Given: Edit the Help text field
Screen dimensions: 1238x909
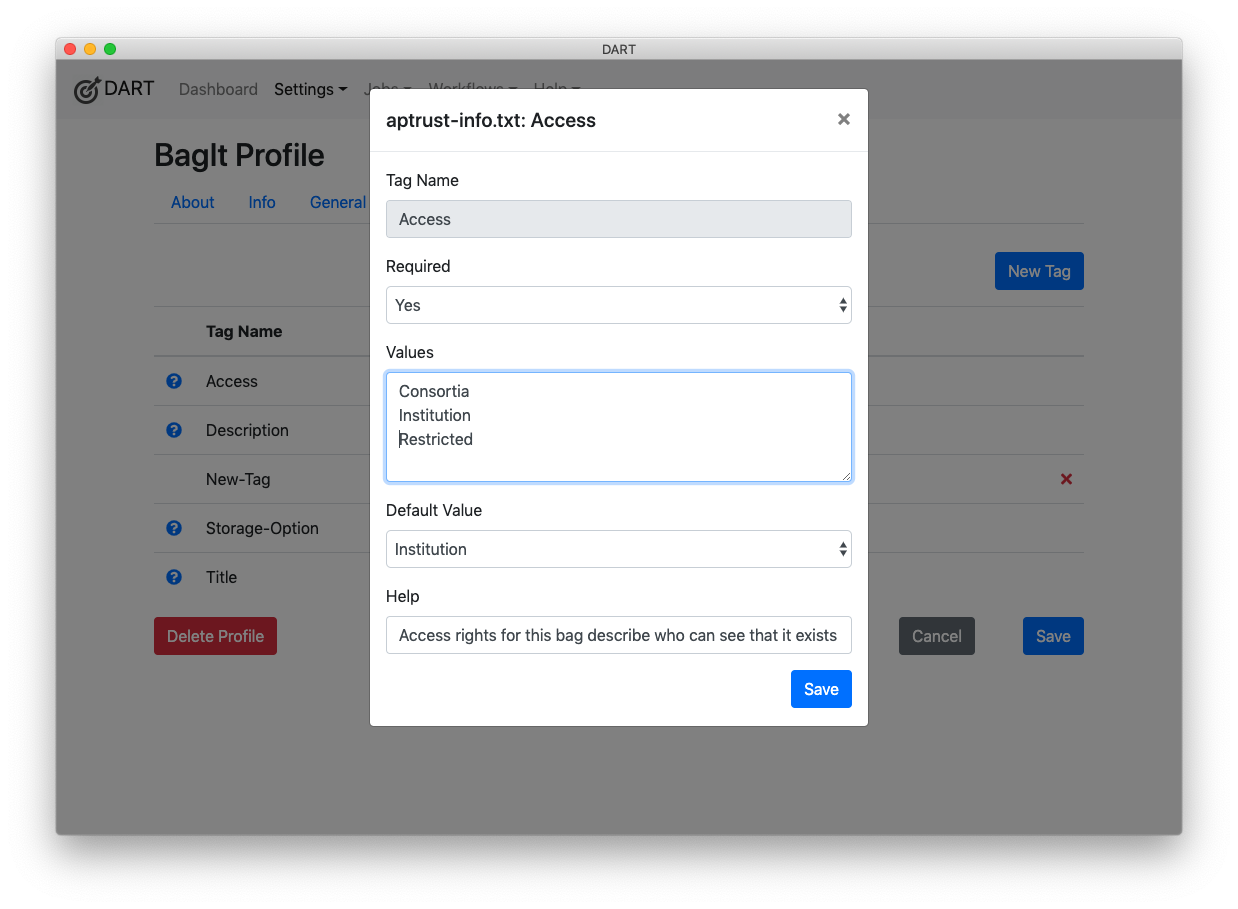Looking at the screenshot, I should pos(618,635).
